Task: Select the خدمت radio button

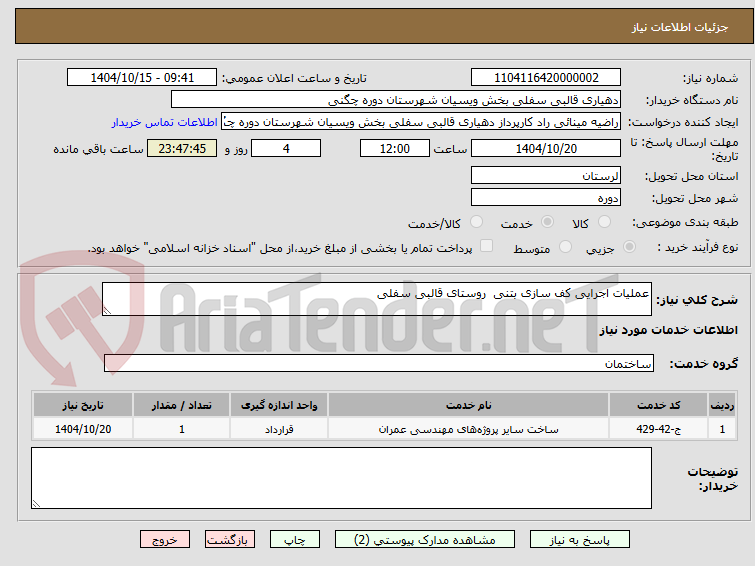Action: (547, 222)
